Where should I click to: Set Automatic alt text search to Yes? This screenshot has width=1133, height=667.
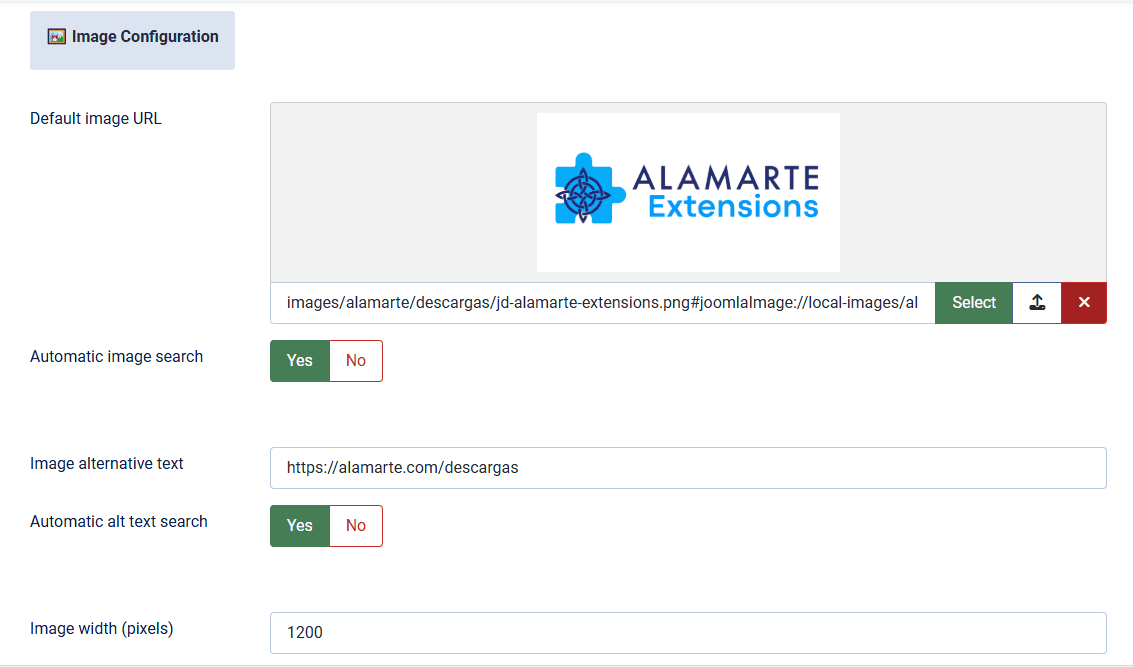click(x=300, y=526)
